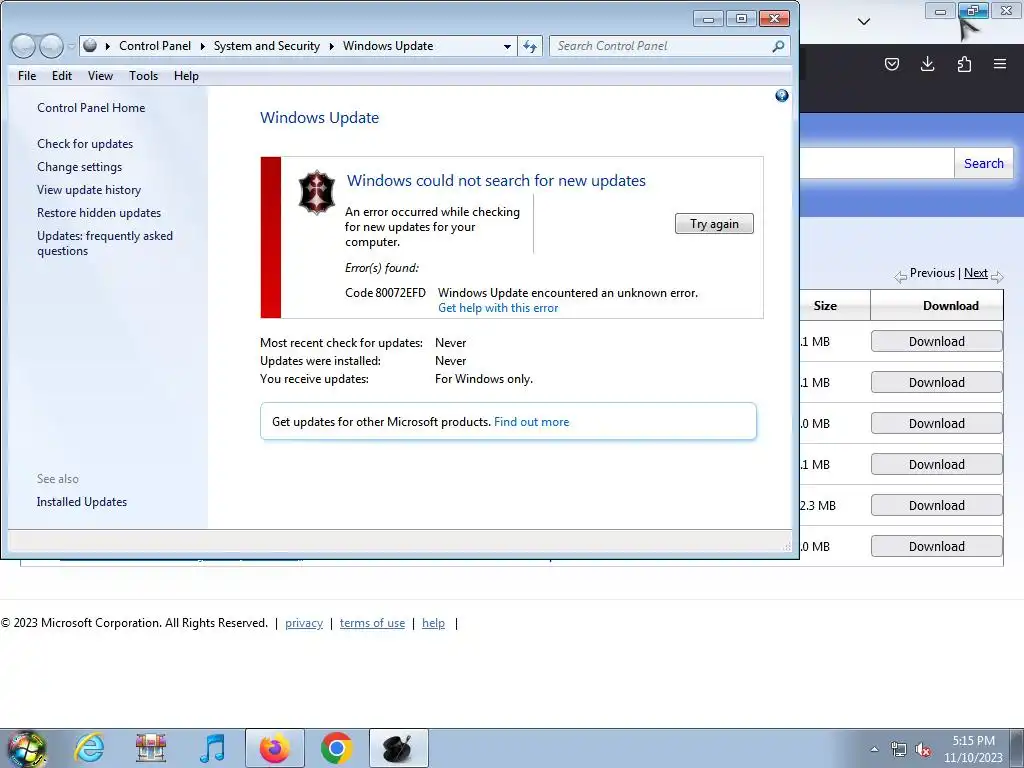Click the treasure chest taskbar icon

point(151,748)
